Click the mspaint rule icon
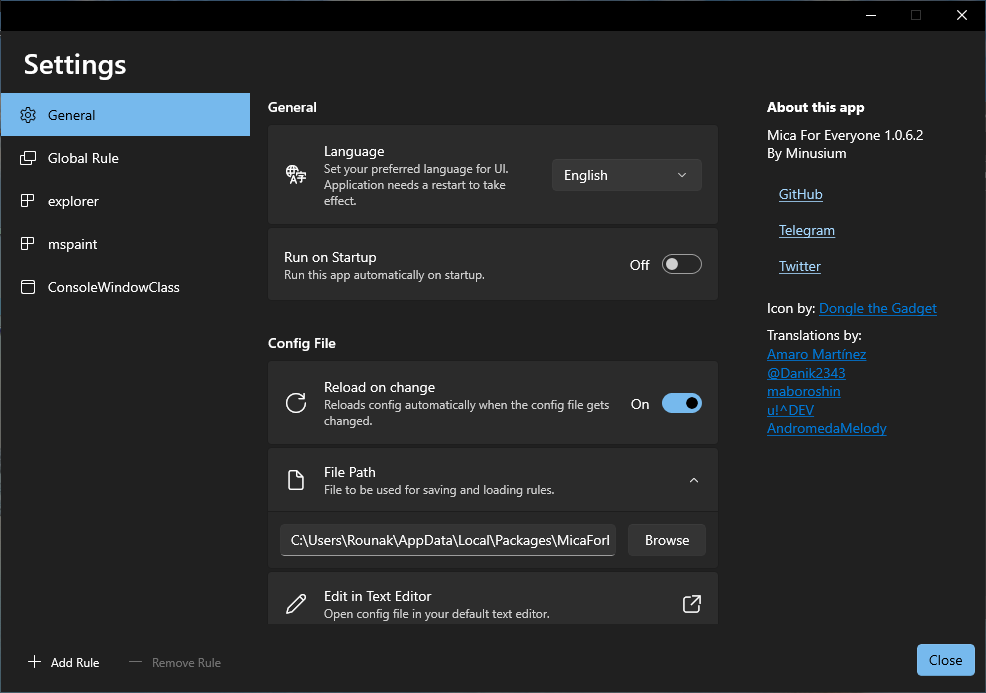The image size is (986, 693). coord(28,244)
